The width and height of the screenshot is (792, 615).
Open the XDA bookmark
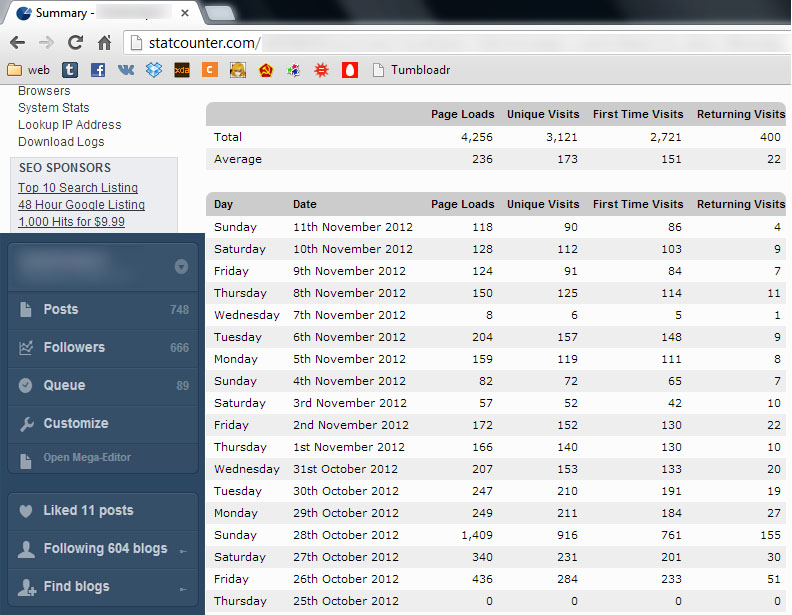(182, 70)
